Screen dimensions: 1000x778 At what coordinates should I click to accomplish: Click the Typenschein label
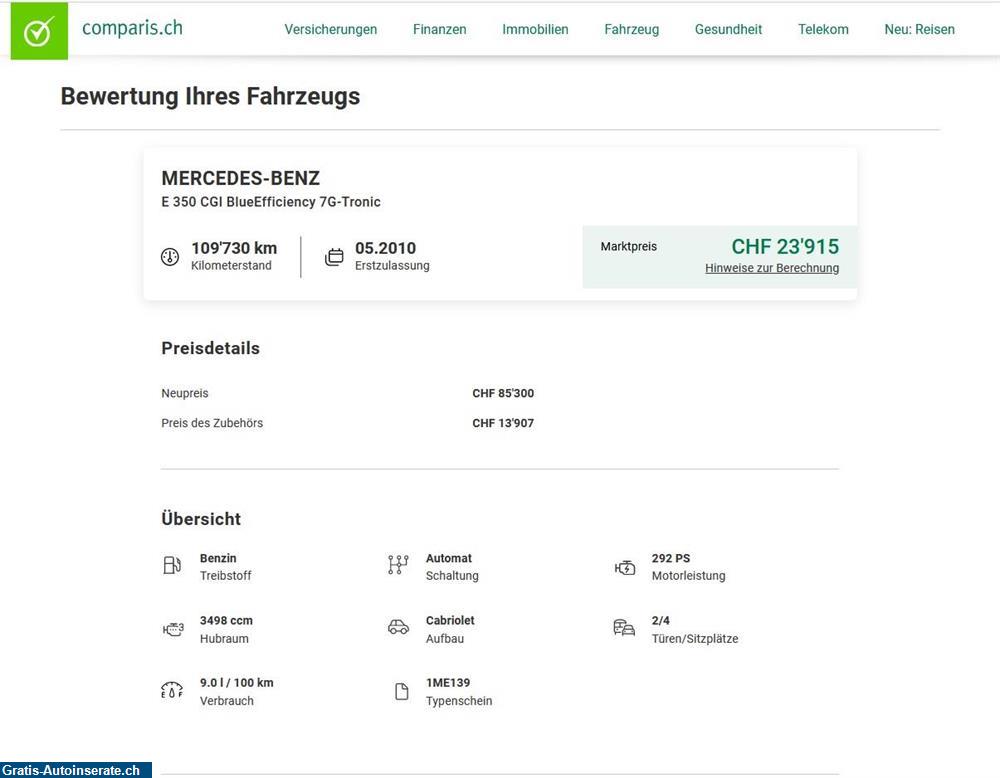click(x=459, y=701)
